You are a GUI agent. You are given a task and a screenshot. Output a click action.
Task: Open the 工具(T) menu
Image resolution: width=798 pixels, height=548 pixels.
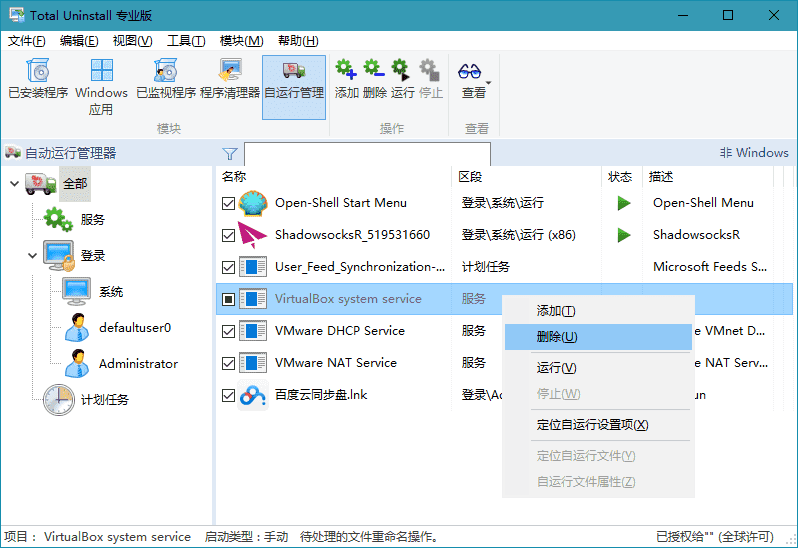(185, 41)
